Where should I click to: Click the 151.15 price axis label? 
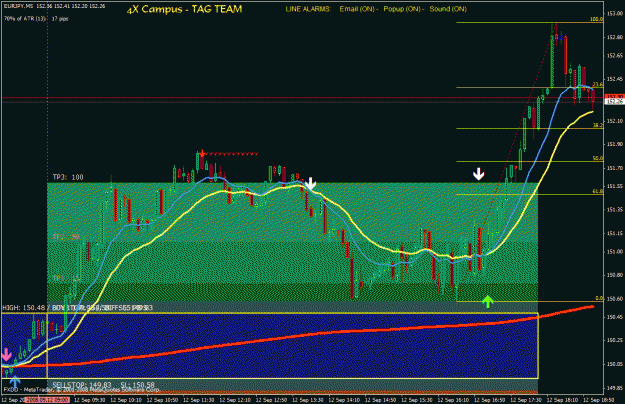(x=615, y=233)
